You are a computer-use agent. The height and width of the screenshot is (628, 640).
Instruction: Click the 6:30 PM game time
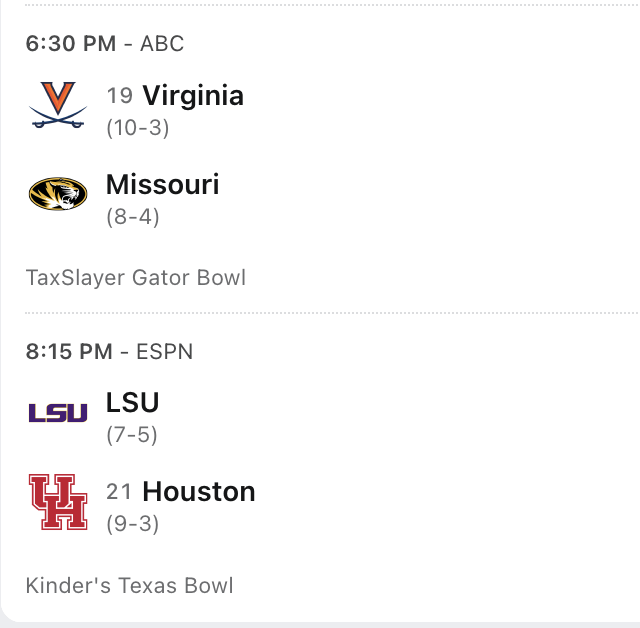pyautogui.click(x=70, y=44)
